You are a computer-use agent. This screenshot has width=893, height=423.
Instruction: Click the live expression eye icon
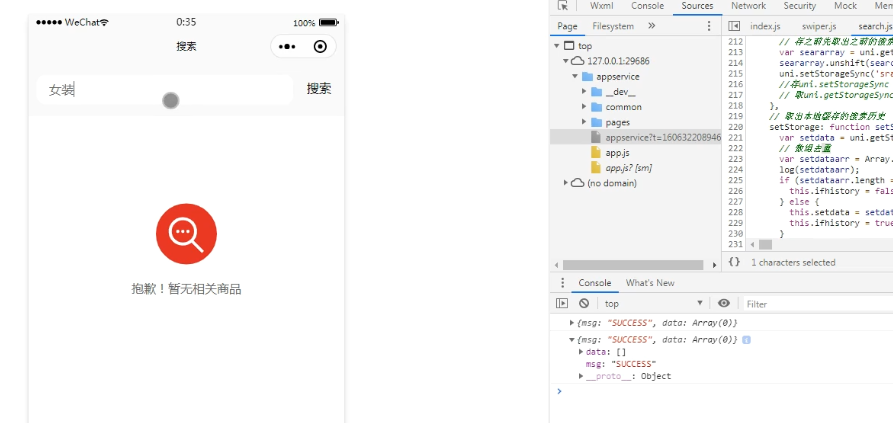point(724,303)
